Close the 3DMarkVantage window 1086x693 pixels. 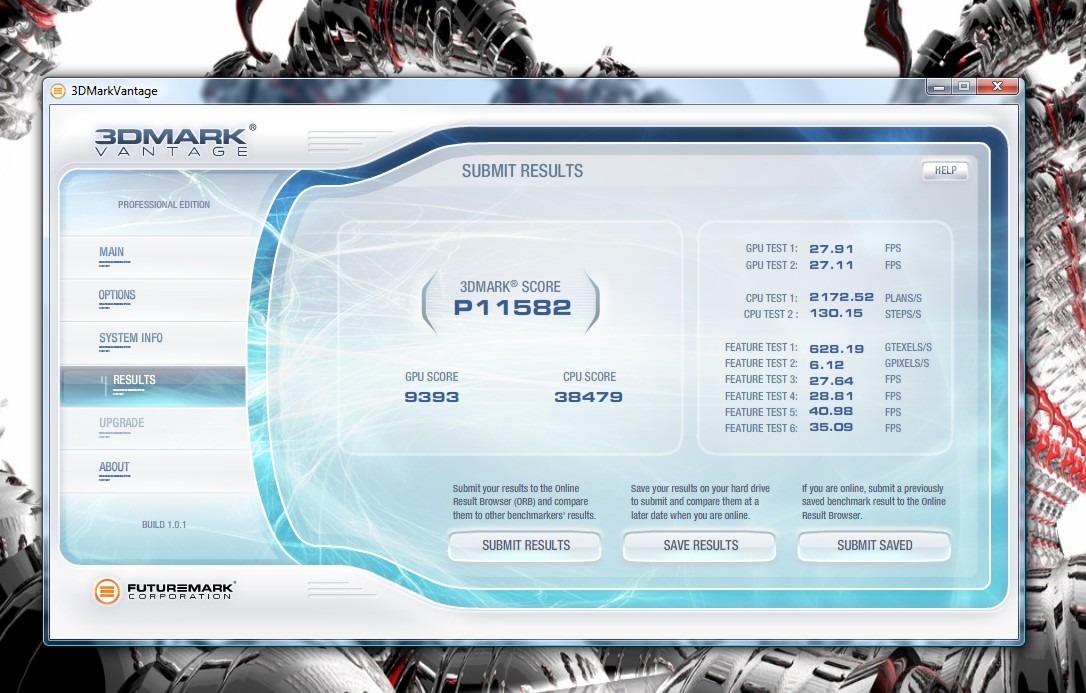pyautogui.click(x=997, y=87)
